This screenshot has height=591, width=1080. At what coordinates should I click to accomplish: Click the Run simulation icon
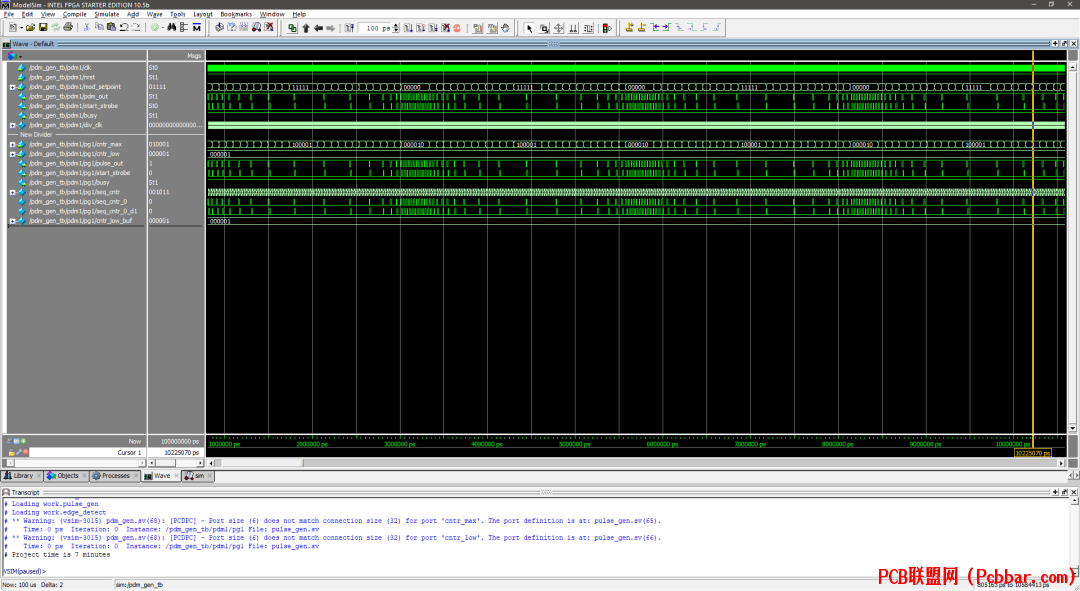tap(408, 28)
